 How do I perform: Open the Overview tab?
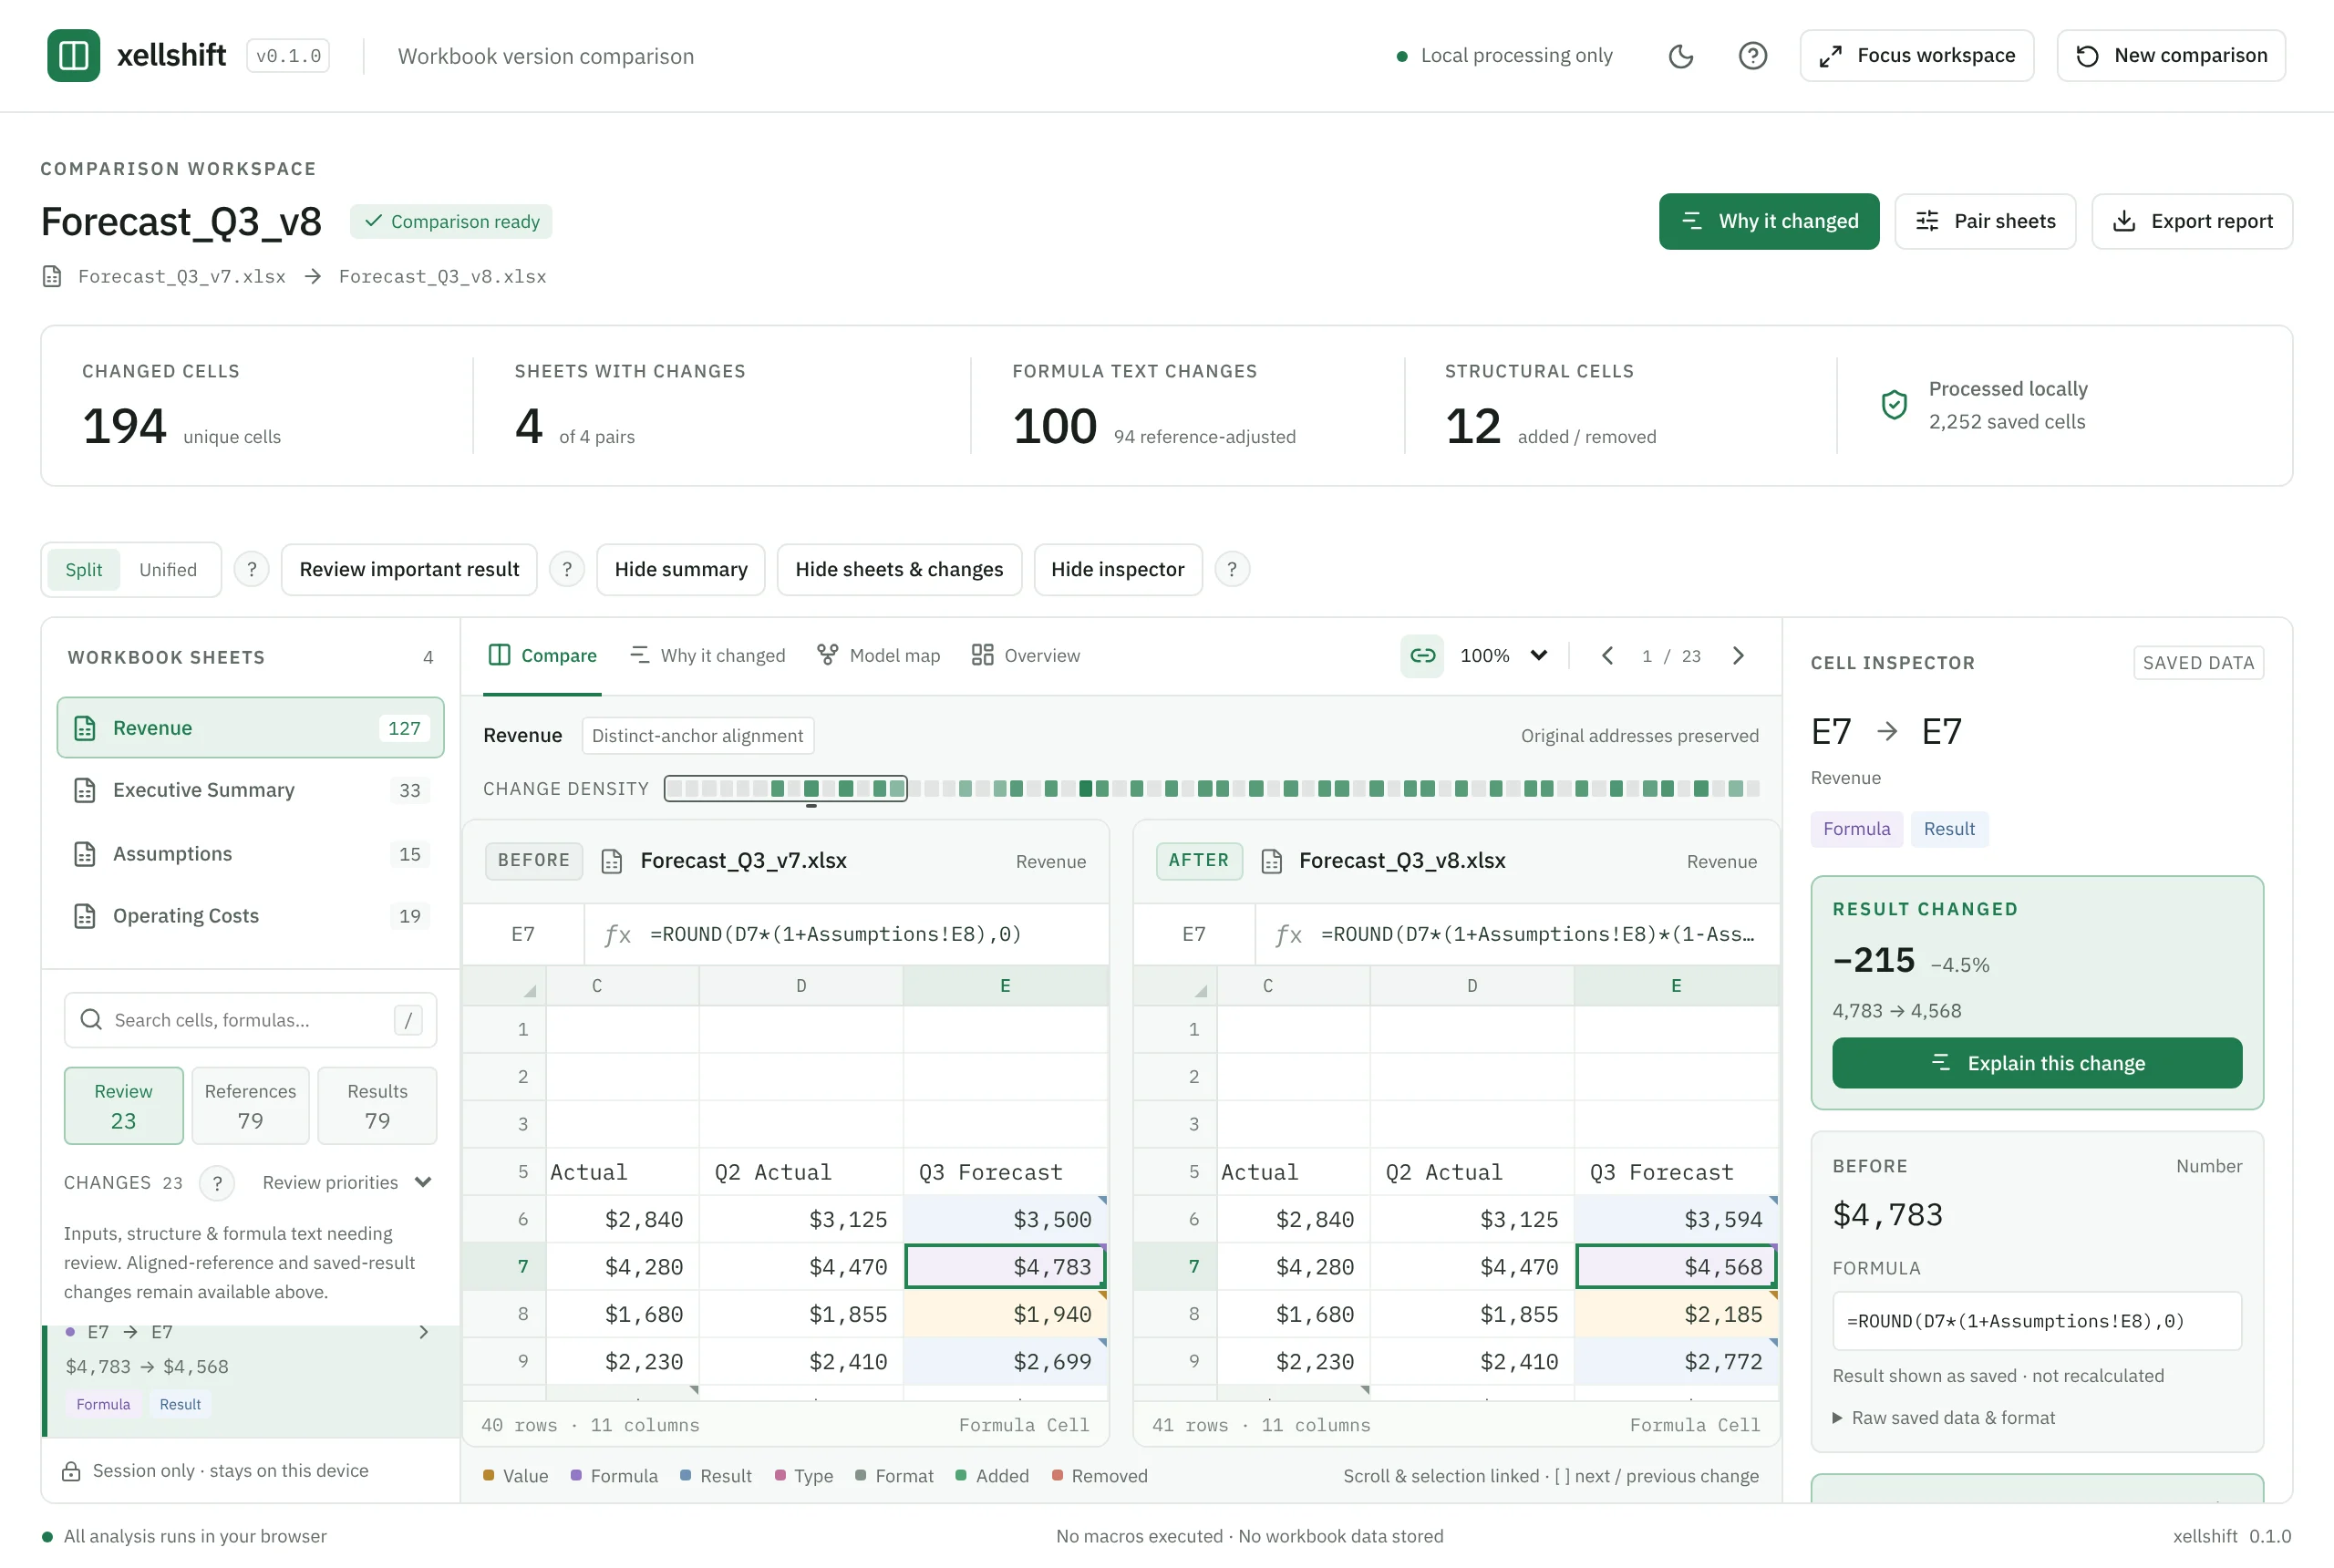point(1025,656)
